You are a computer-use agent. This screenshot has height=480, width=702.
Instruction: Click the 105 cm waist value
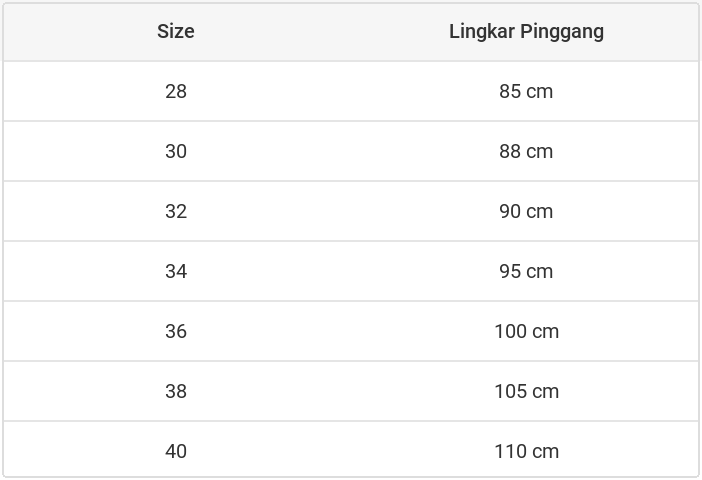click(526, 391)
